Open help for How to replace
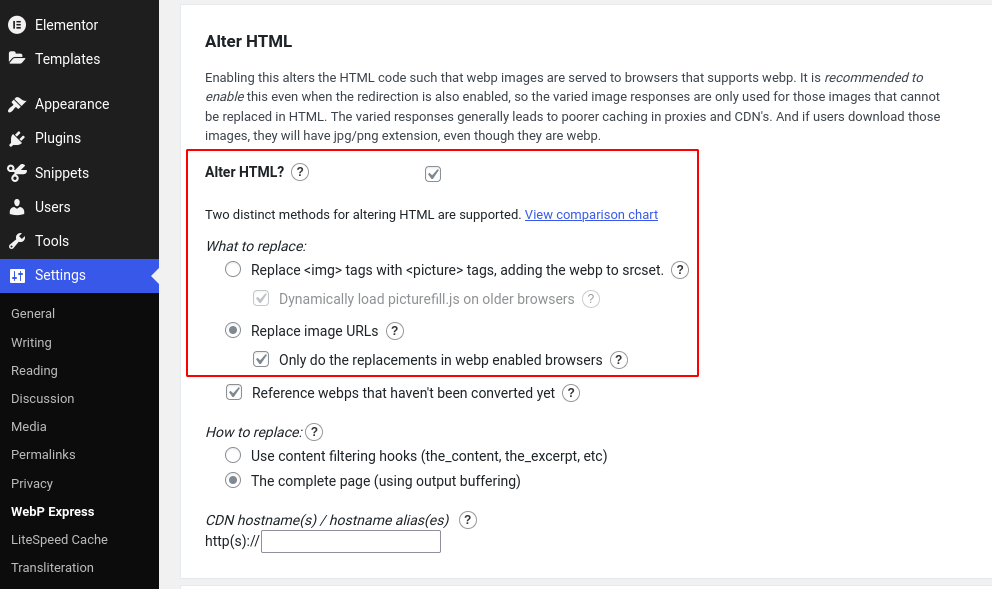This screenshot has width=992, height=589. tap(314, 432)
